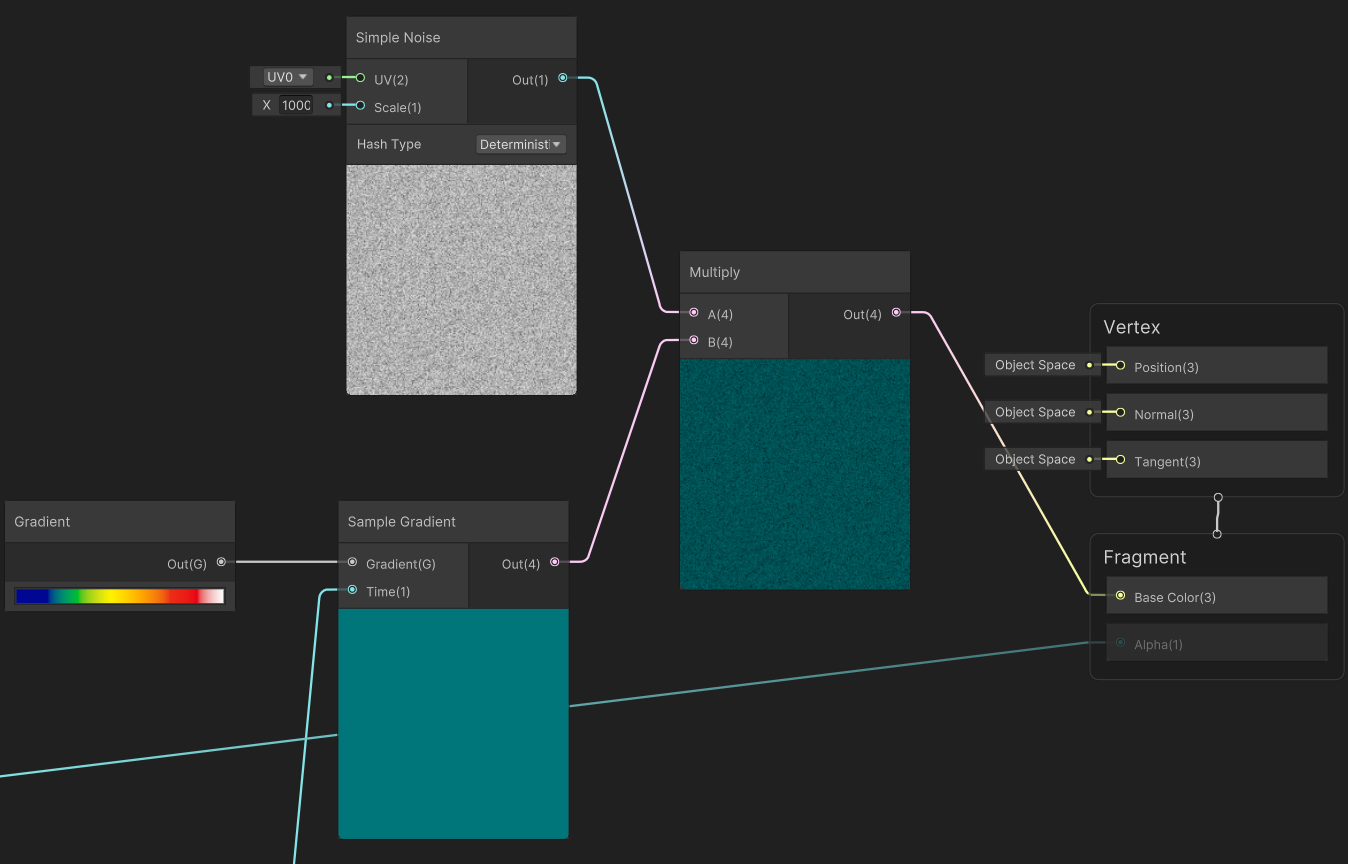
Task: Select the Multiply node title
Action: coord(715,272)
